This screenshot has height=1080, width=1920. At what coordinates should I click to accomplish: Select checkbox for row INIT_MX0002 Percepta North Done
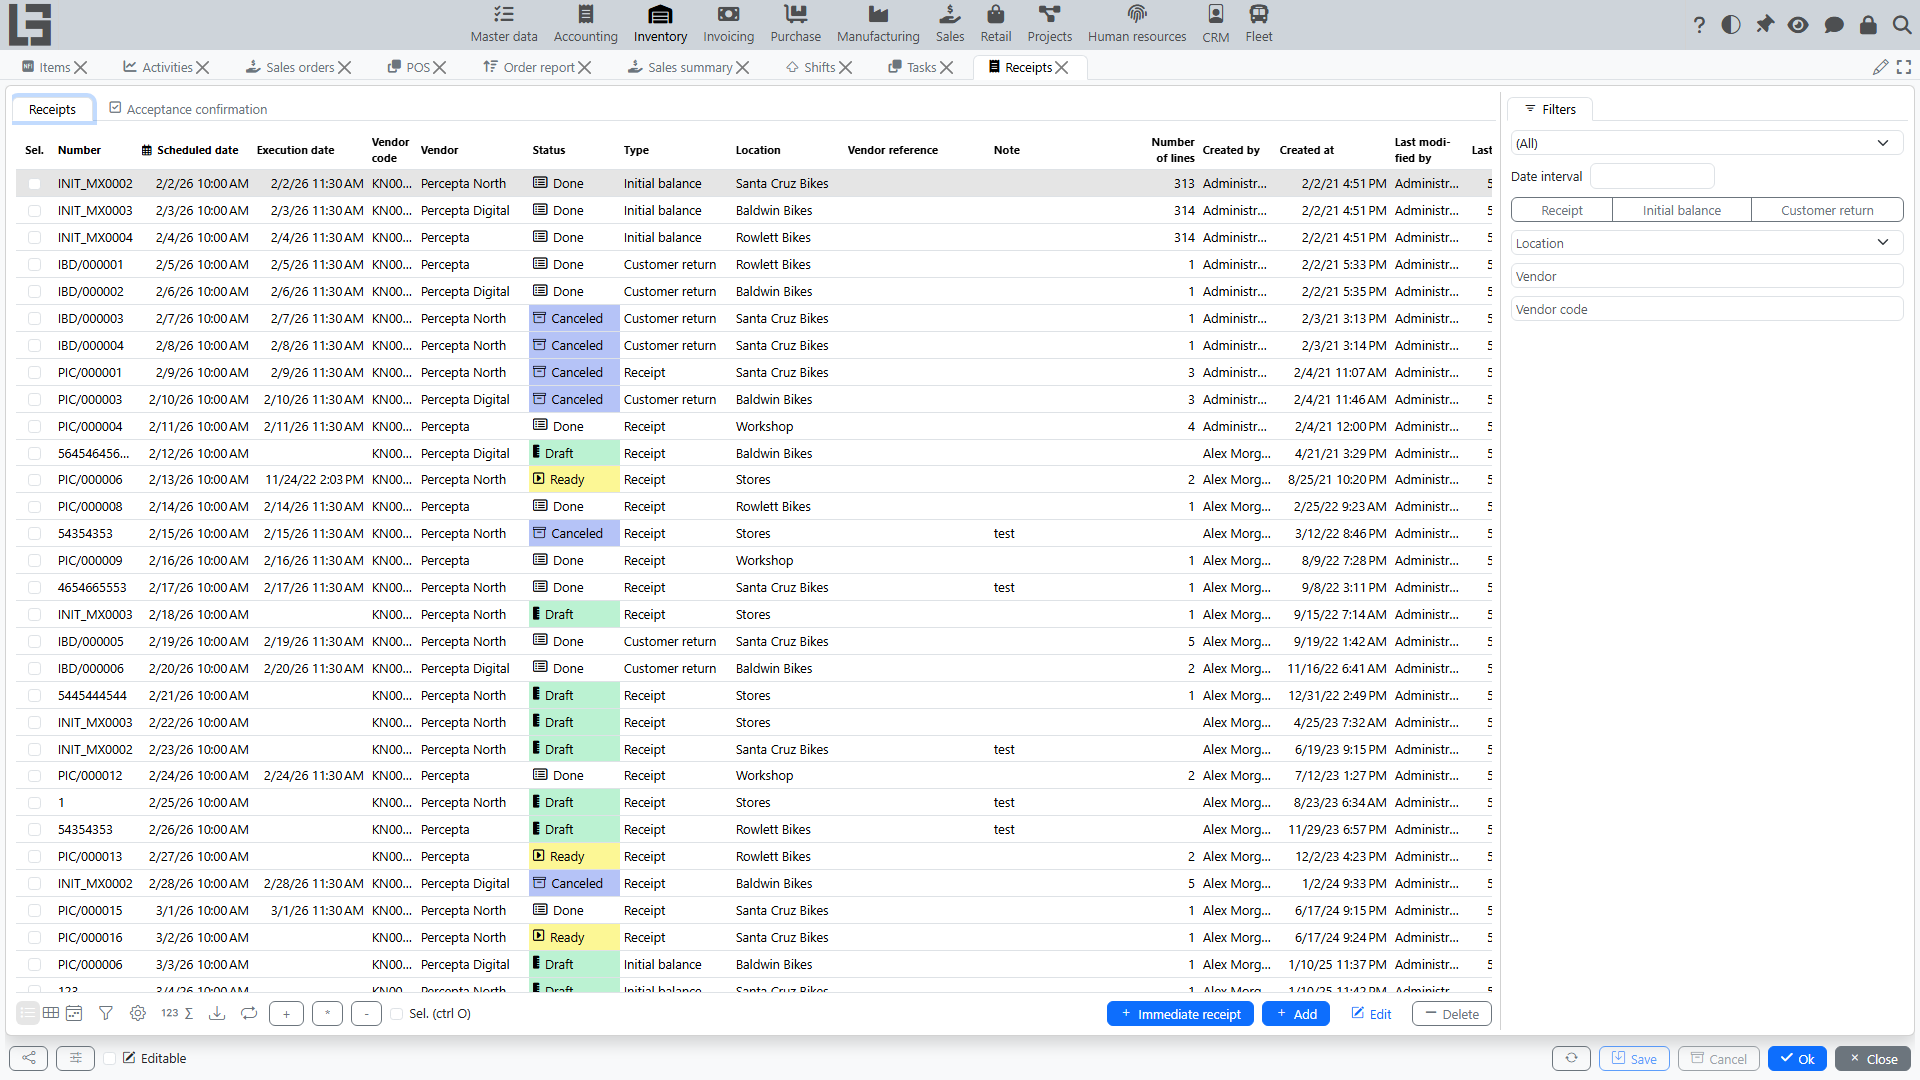click(35, 184)
